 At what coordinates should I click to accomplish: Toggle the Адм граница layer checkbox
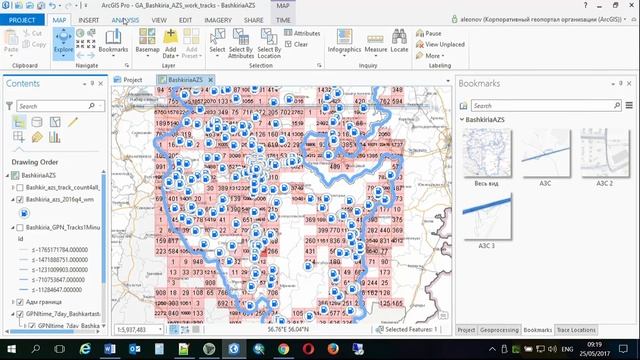pos(20,302)
